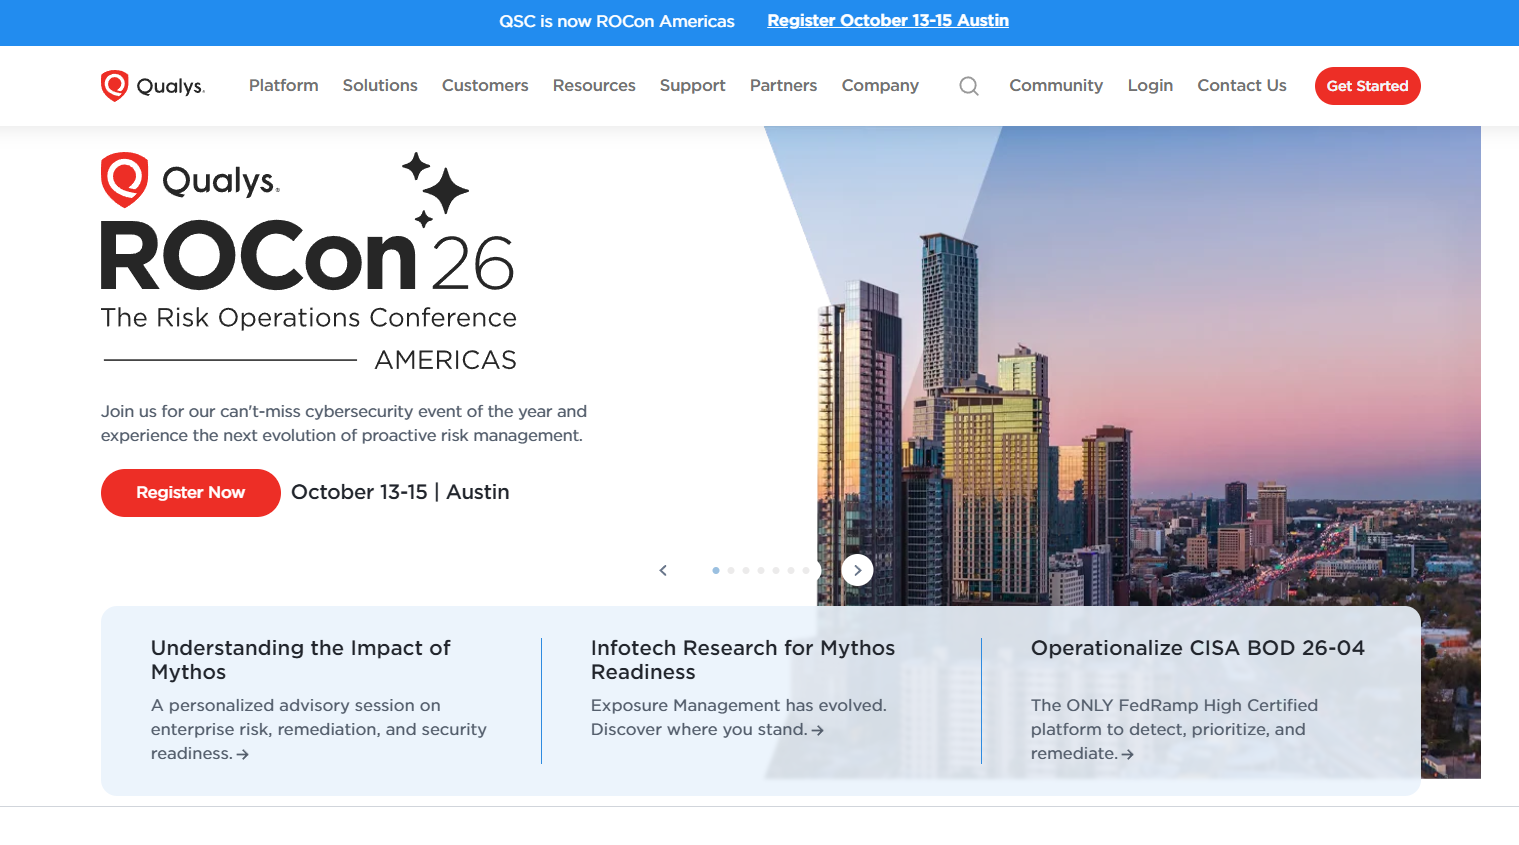Open the Understanding the Impact of Mythos card
The image size is (1519, 845).
[x=320, y=700]
